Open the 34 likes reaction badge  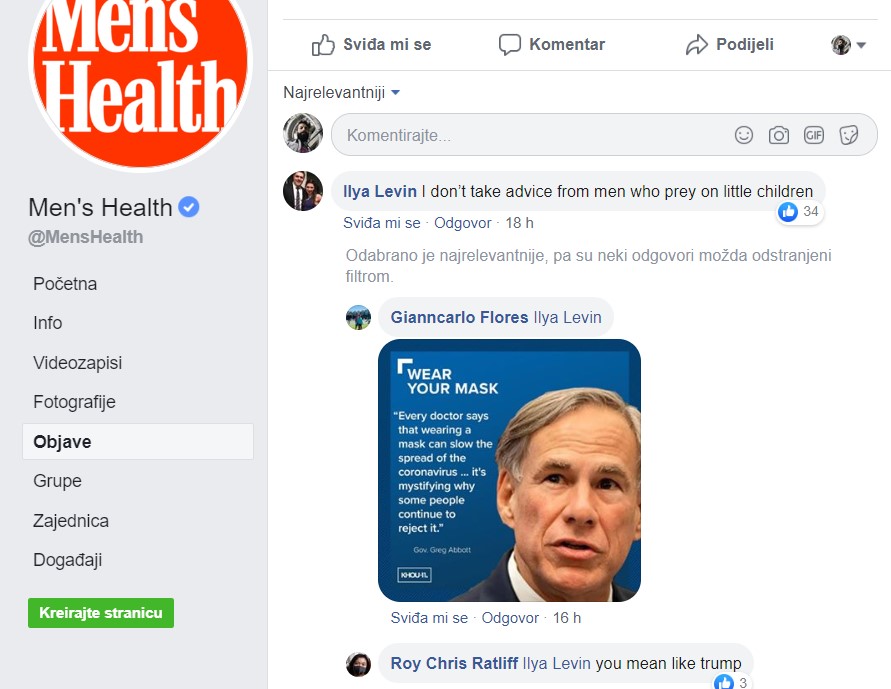click(799, 212)
